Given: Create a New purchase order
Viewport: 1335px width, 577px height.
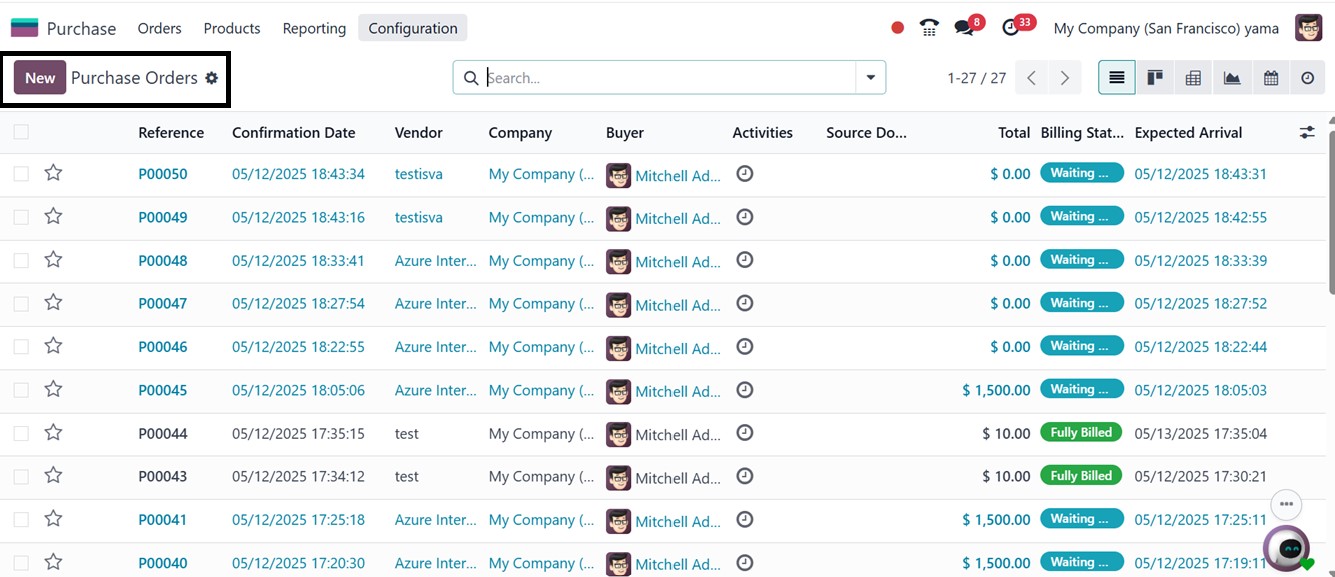Looking at the screenshot, I should pyautogui.click(x=40, y=78).
